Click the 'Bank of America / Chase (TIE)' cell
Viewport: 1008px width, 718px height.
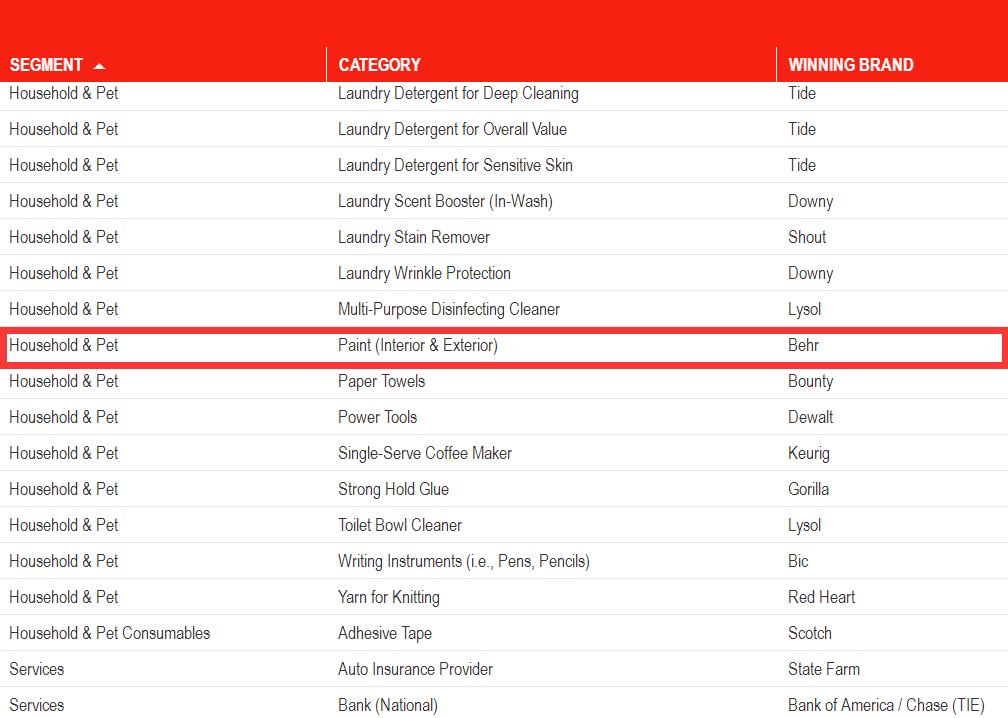[886, 705]
